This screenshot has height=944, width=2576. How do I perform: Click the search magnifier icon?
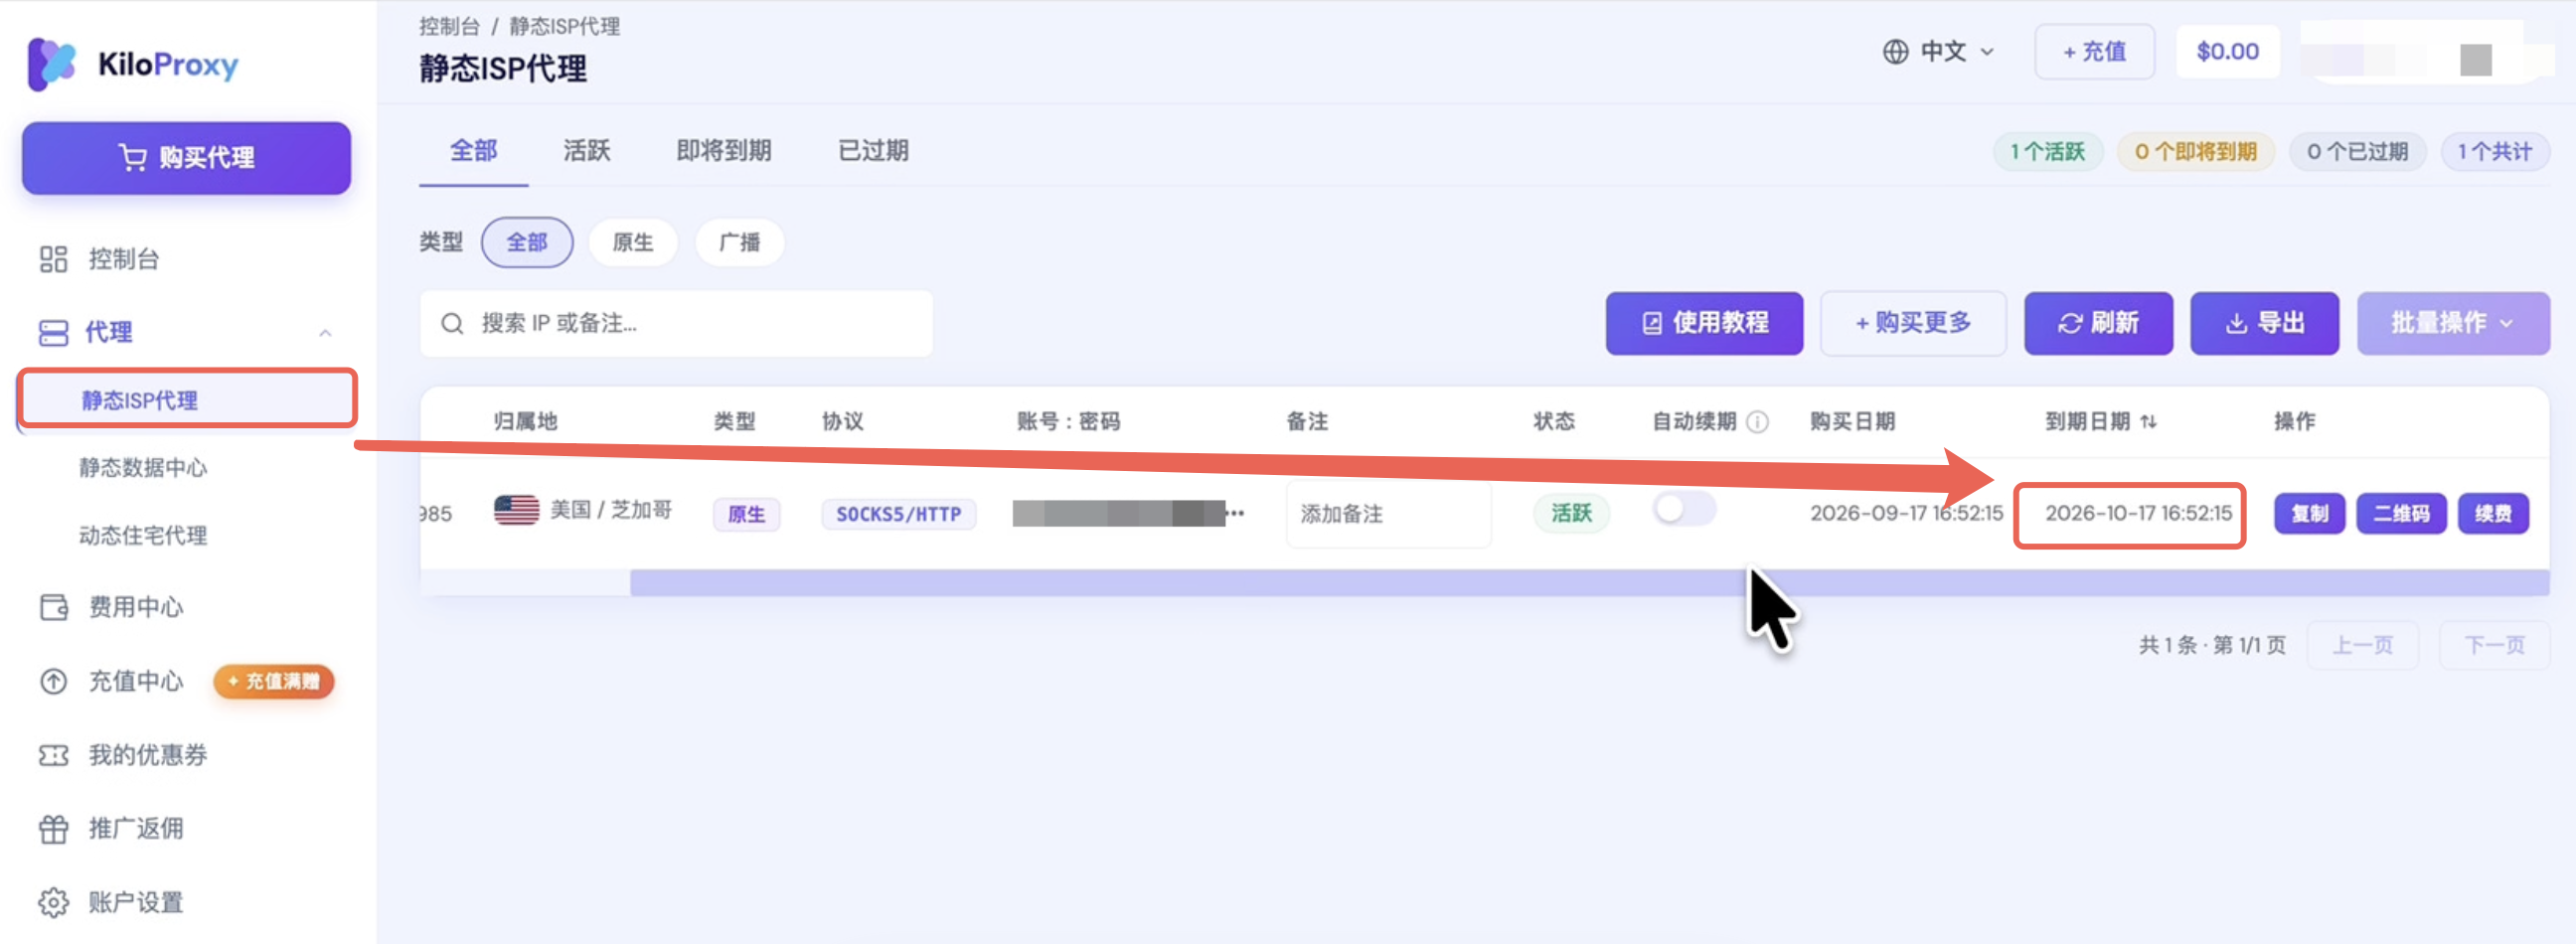point(452,323)
